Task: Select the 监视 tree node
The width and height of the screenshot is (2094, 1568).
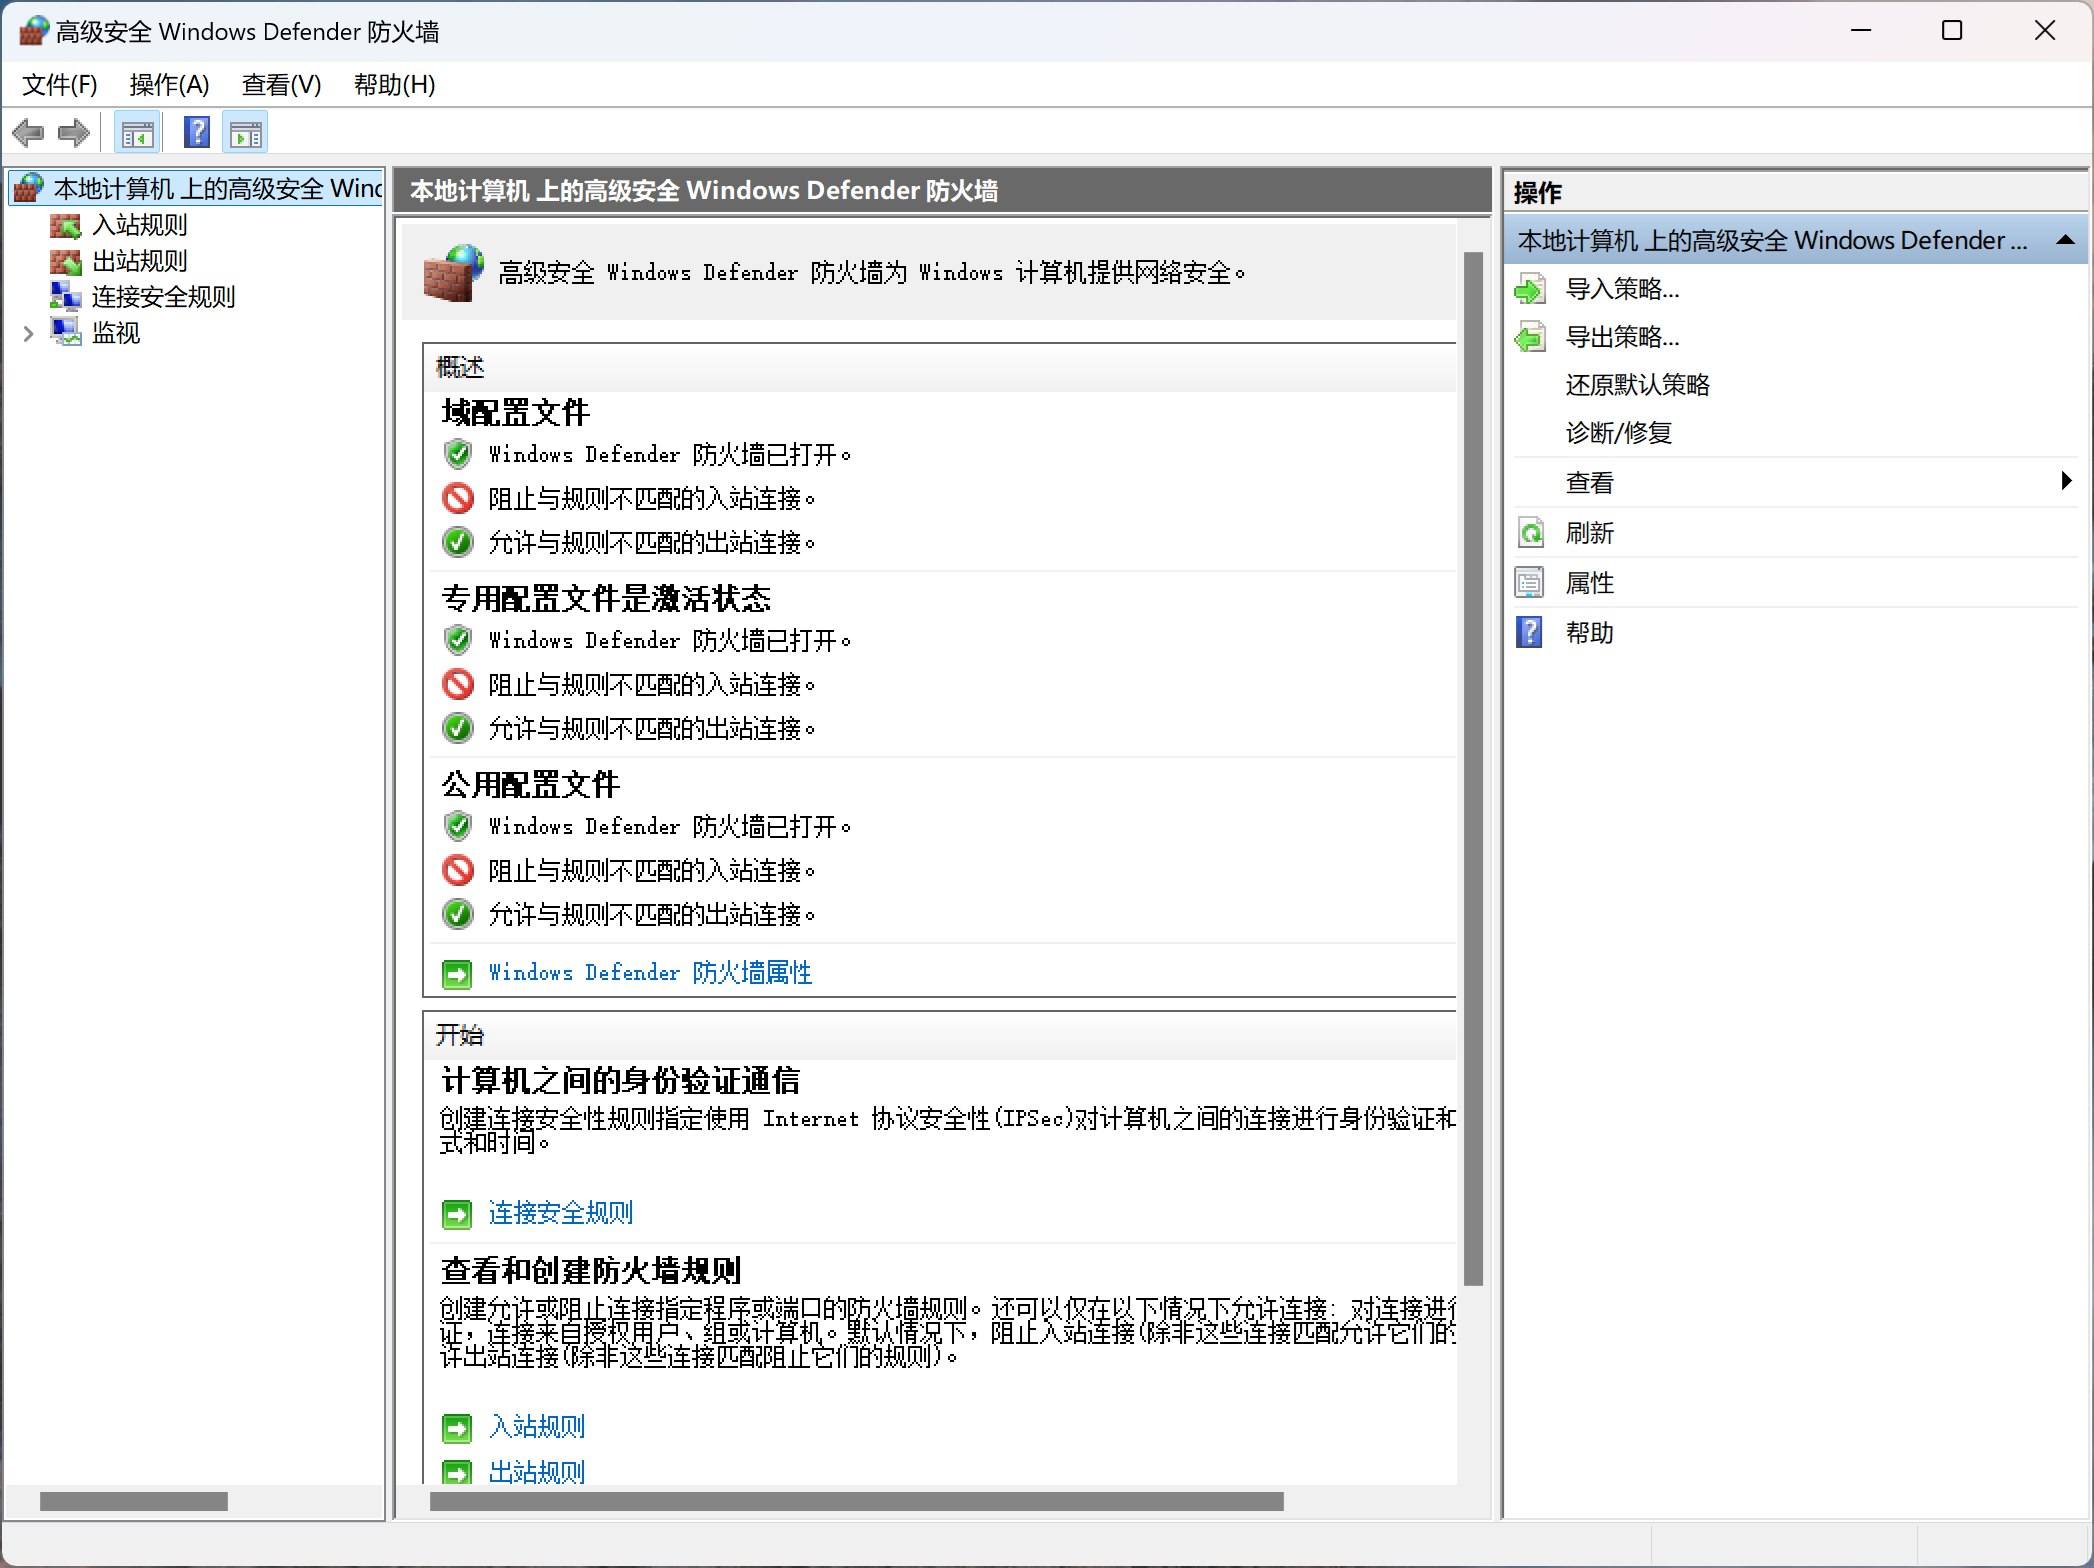Action: (x=115, y=333)
